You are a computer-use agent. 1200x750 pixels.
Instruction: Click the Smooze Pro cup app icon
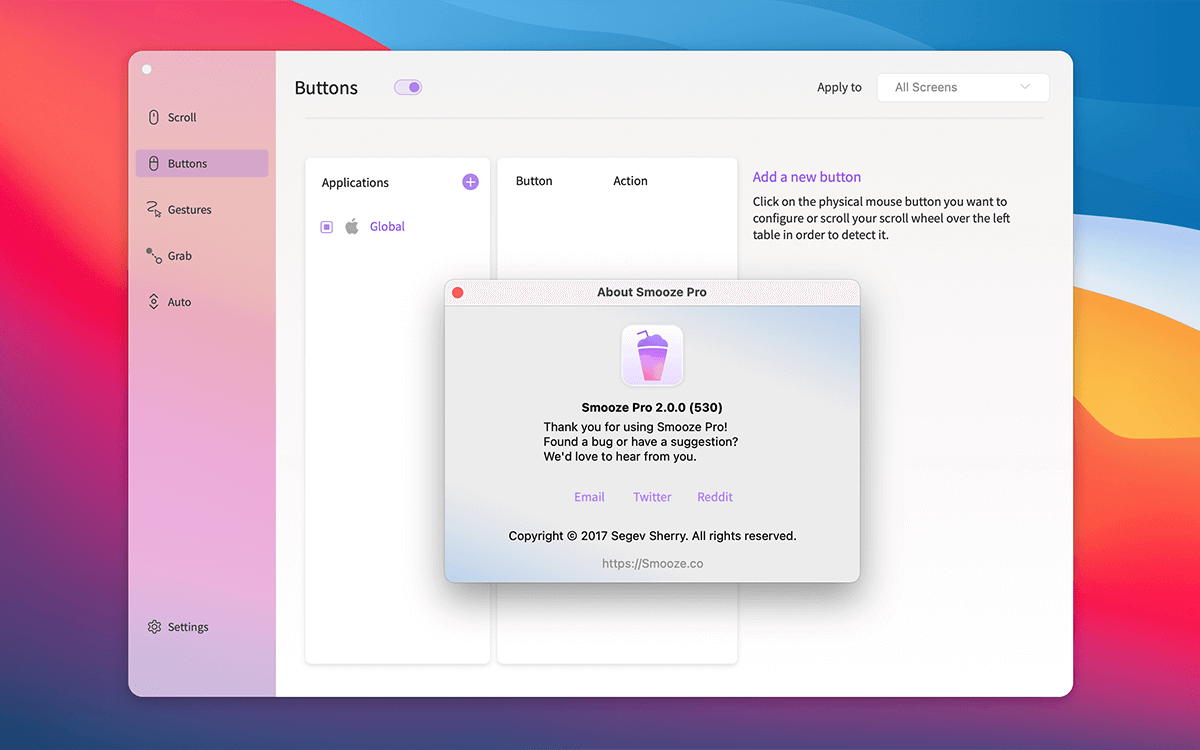[x=652, y=355]
